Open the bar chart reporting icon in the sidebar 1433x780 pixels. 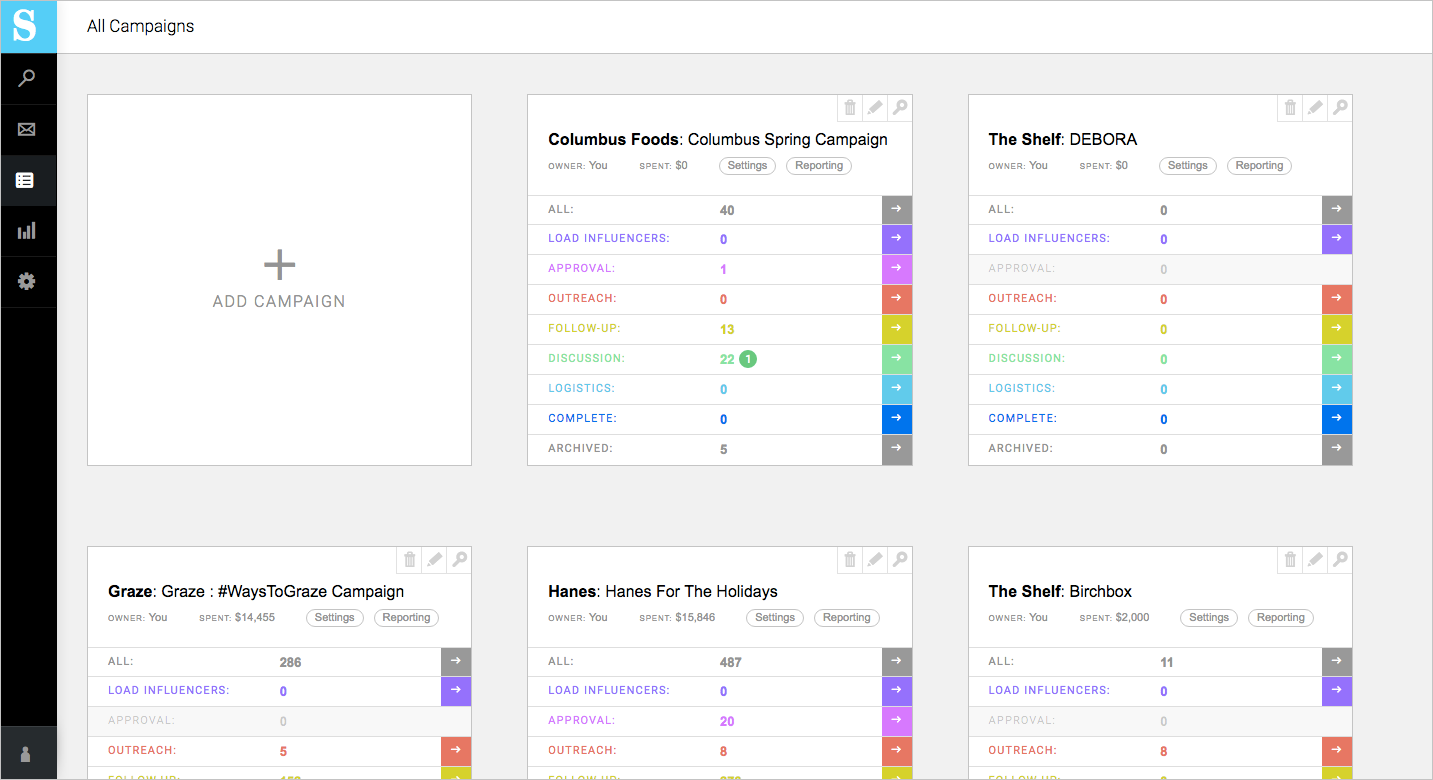27,231
